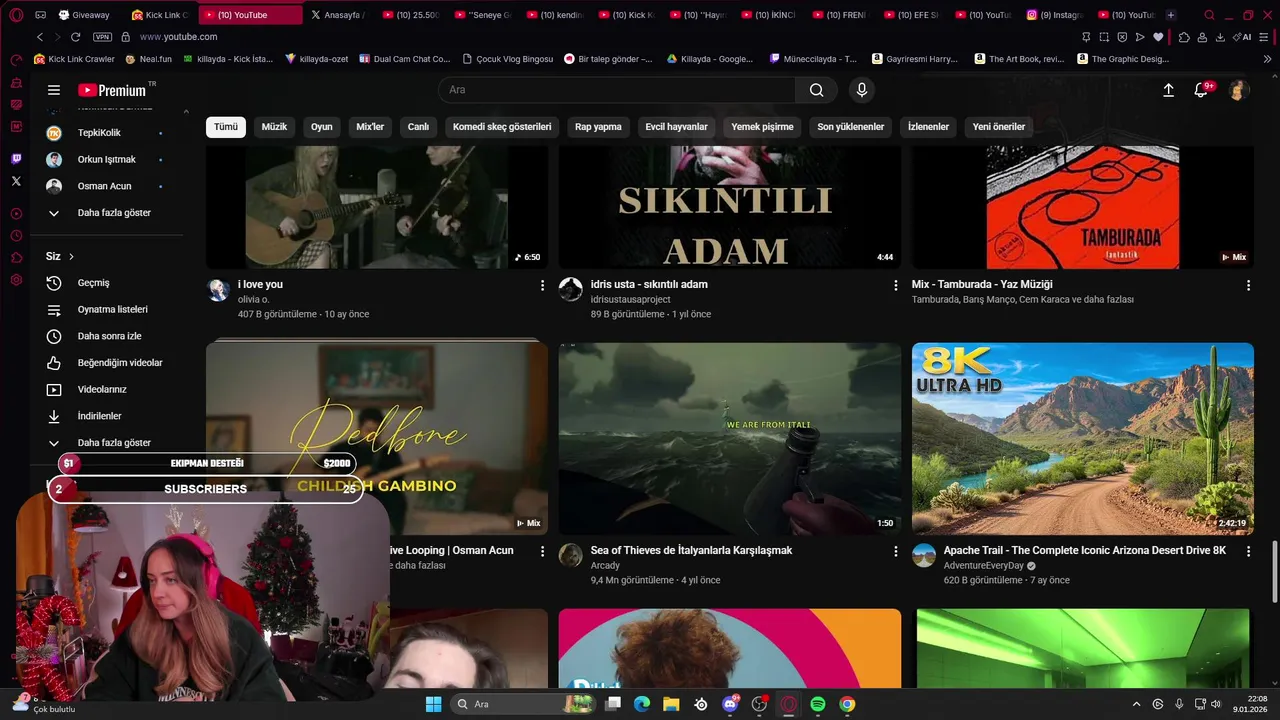This screenshot has height=720, width=1280.
Task: Search tabs using the top-right magnifier
Action: point(1209,15)
